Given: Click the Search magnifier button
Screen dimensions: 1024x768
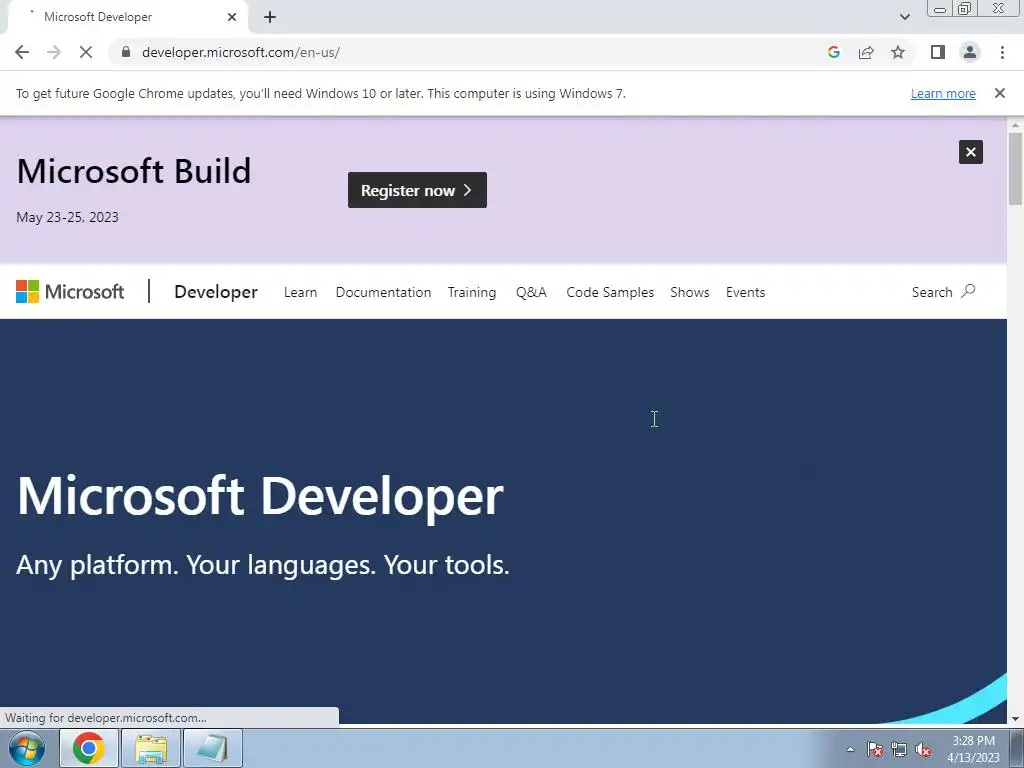Looking at the screenshot, I should (944, 292).
